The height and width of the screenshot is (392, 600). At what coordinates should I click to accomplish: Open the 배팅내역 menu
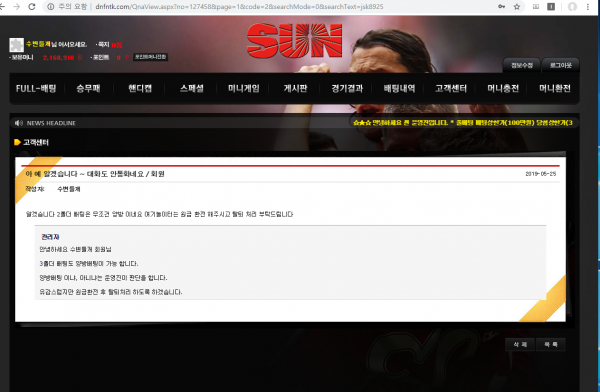click(x=399, y=88)
